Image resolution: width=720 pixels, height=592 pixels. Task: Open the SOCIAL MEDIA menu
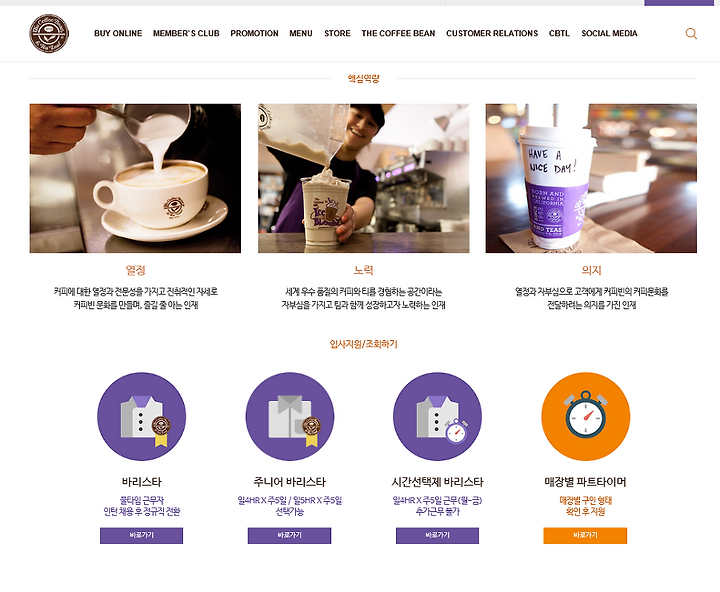609,34
